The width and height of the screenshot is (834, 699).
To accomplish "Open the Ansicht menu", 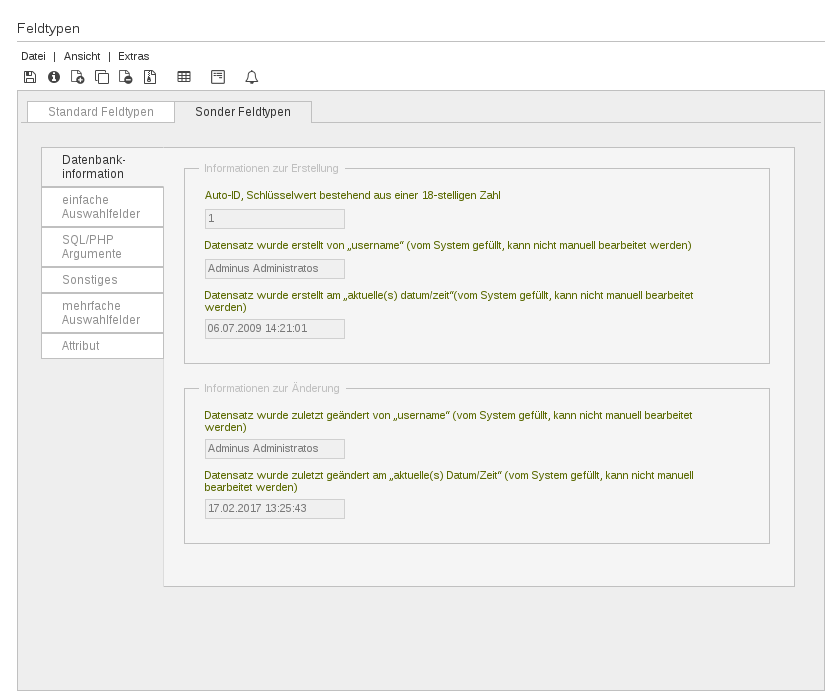I will pos(82,56).
